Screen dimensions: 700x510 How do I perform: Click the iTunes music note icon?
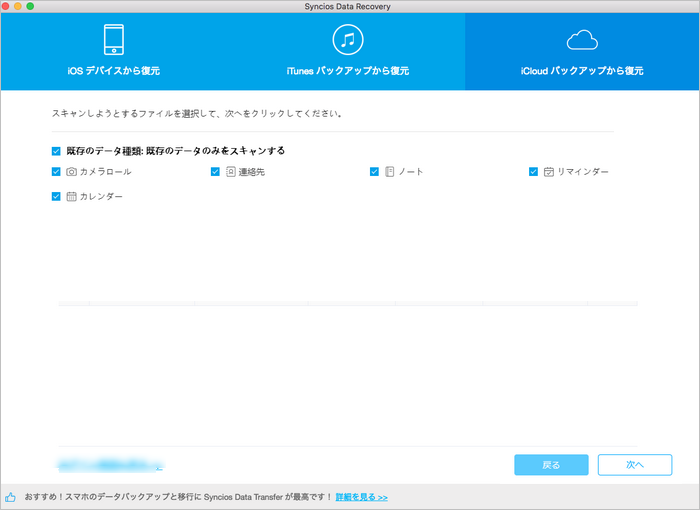348,40
